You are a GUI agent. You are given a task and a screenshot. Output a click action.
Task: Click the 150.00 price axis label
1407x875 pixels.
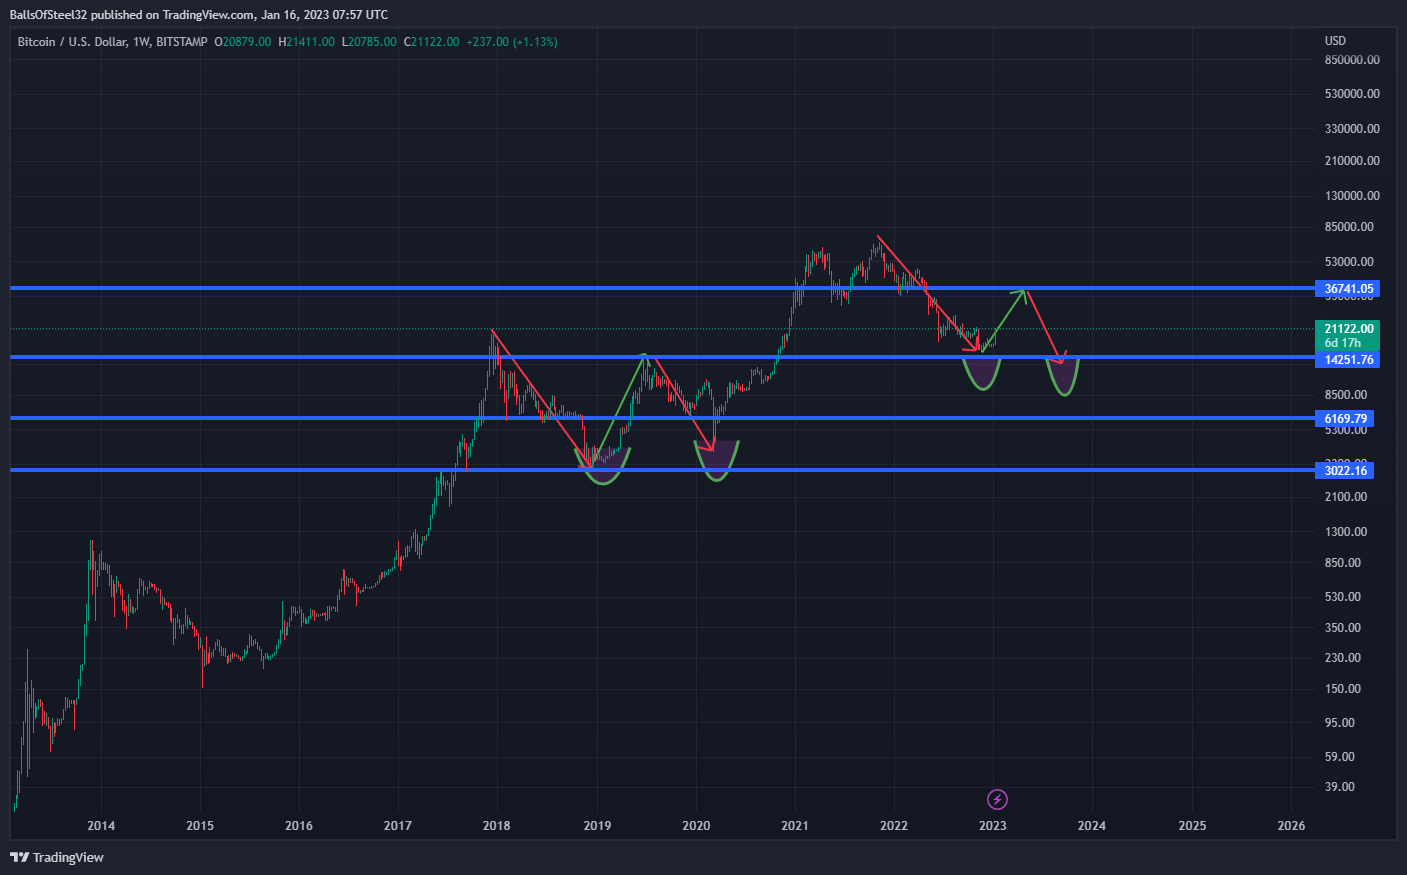click(x=1343, y=689)
